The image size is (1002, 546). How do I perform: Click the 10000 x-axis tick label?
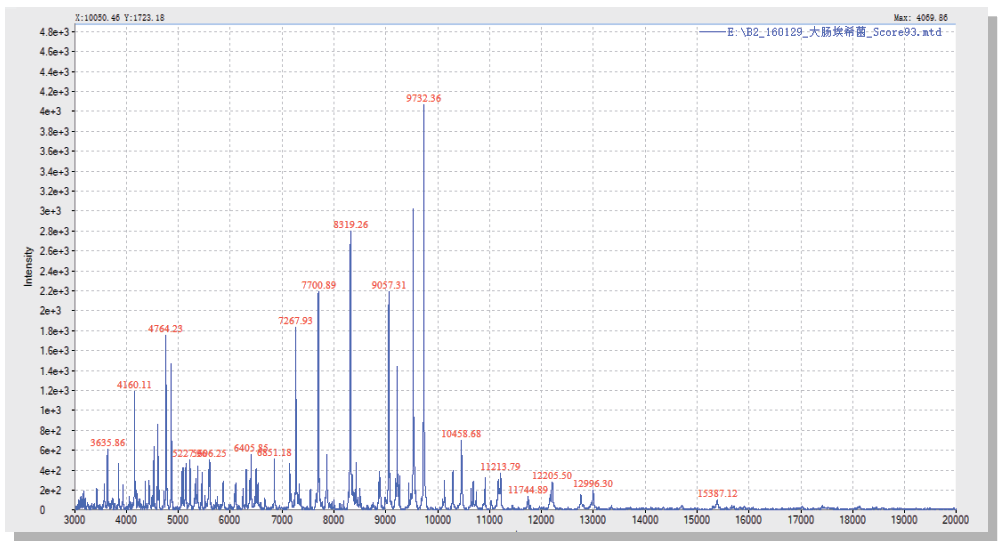pos(437,520)
